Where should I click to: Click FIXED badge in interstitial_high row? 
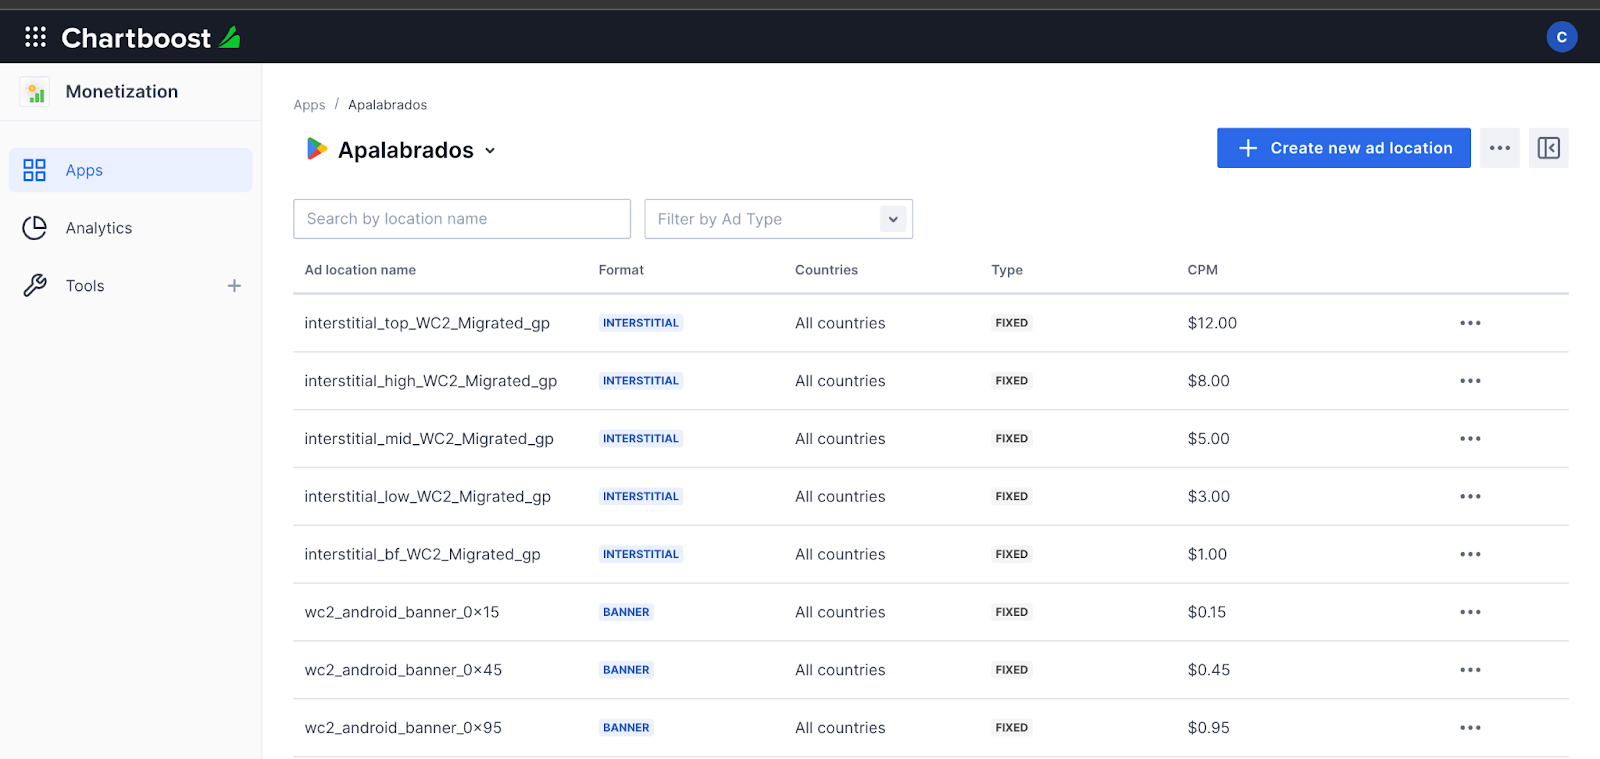pos(1011,381)
